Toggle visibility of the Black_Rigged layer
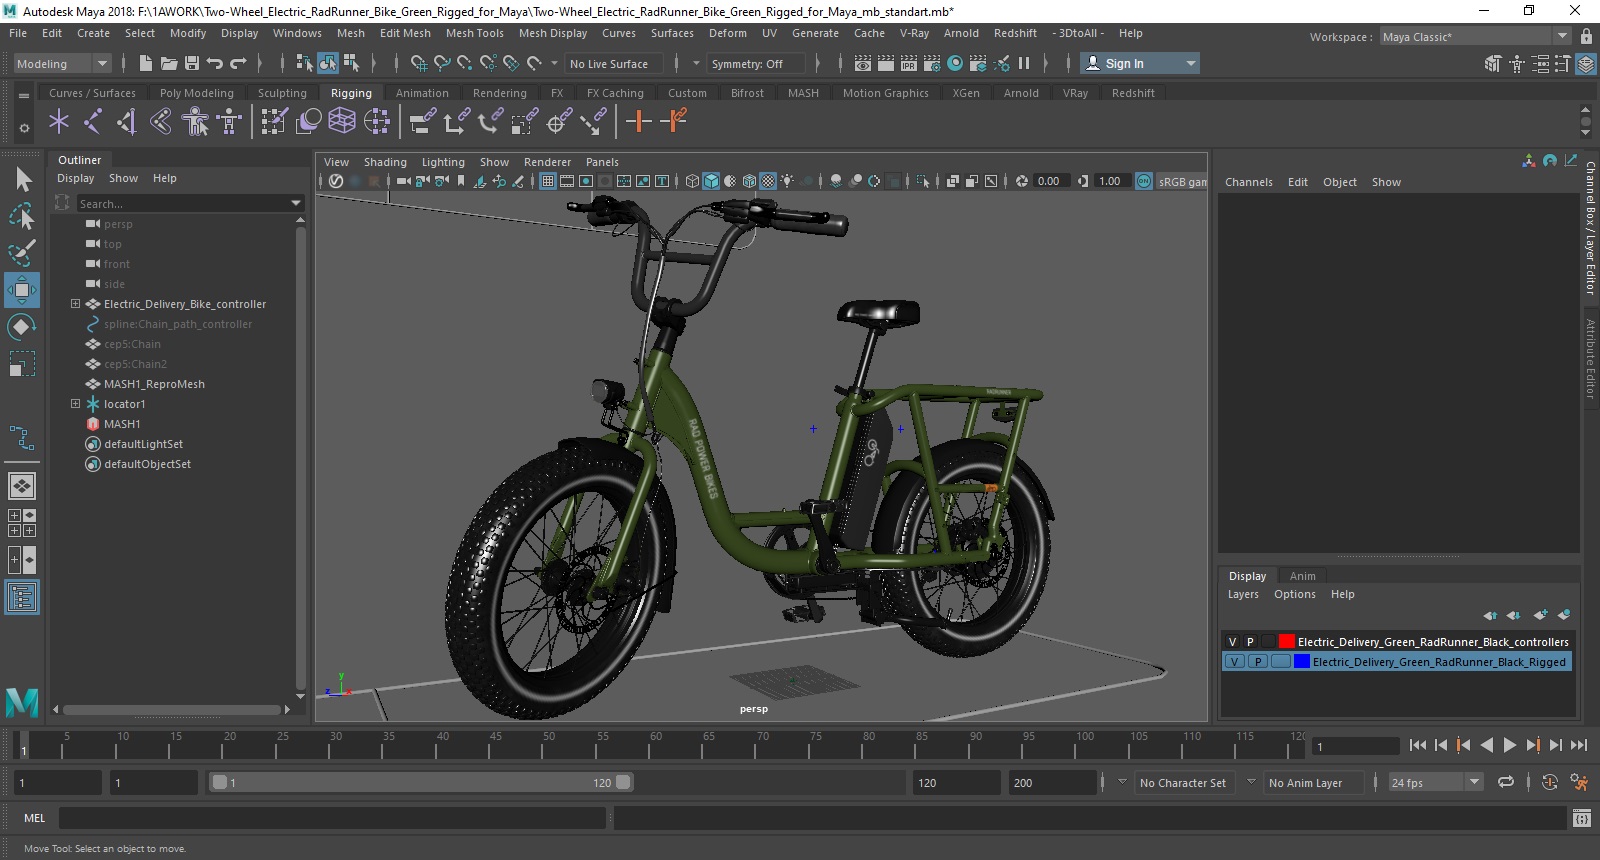 click(1235, 662)
